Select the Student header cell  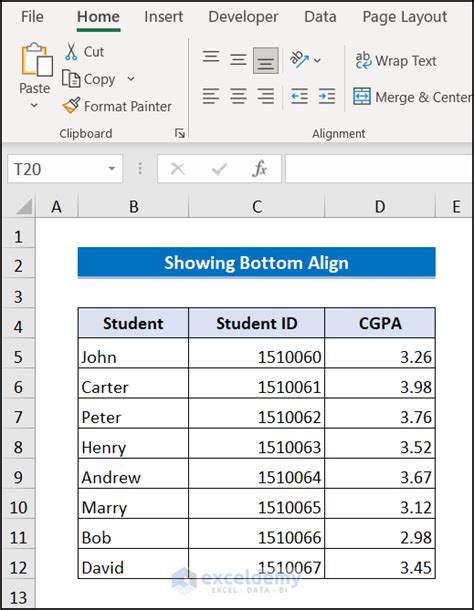tap(133, 323)
